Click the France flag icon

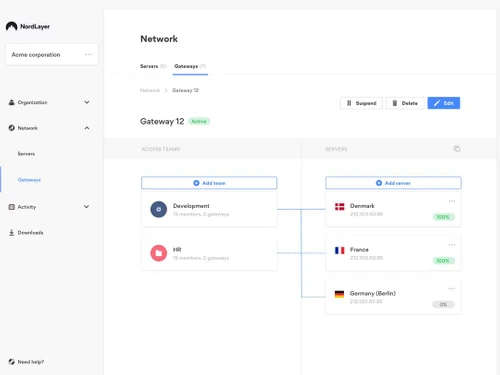click(x=340, y=250)
